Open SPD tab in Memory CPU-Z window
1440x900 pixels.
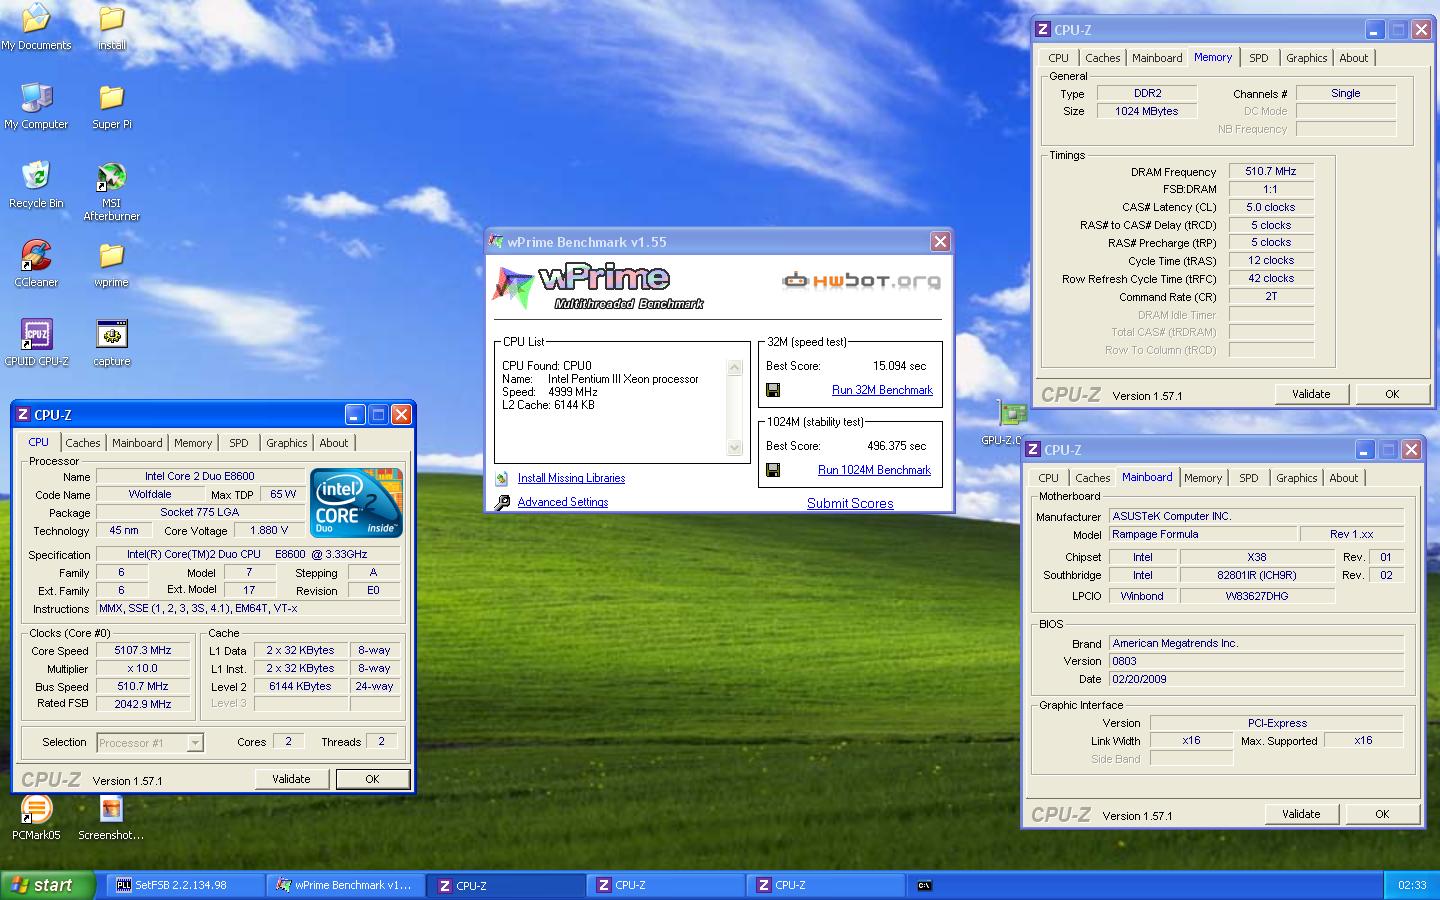(1258, 58)
